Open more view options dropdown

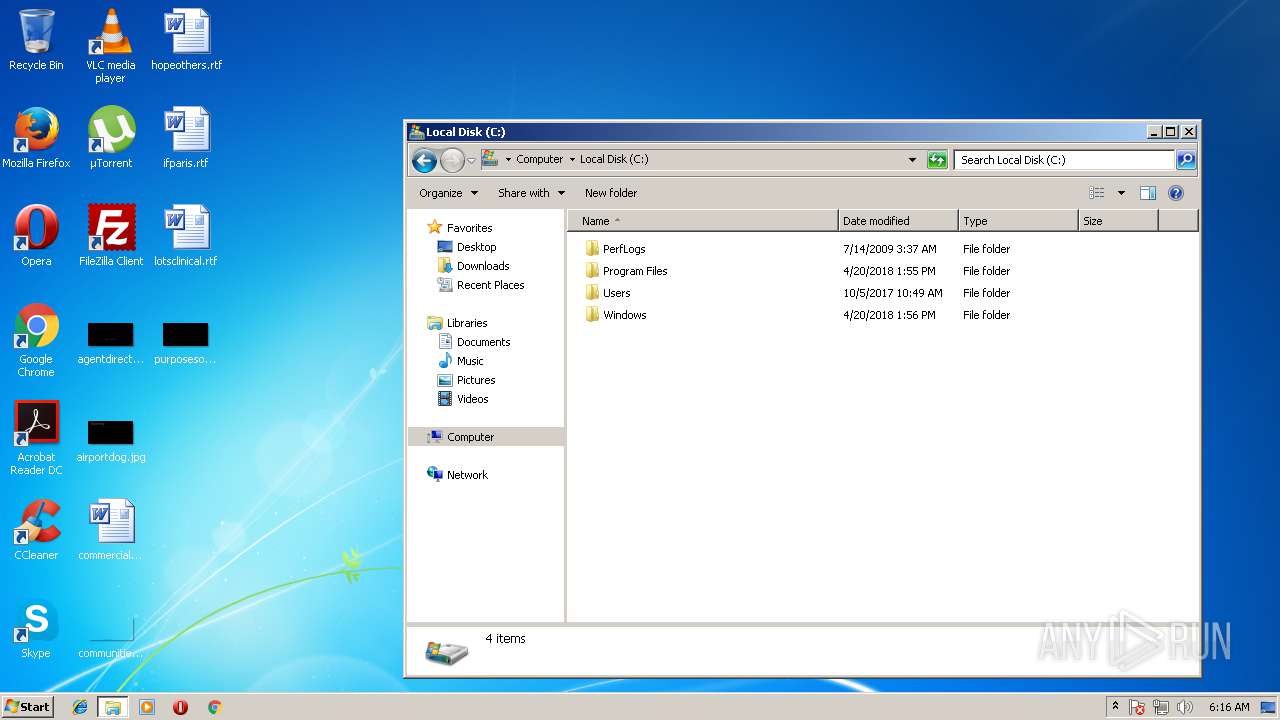coord(1121,193)
